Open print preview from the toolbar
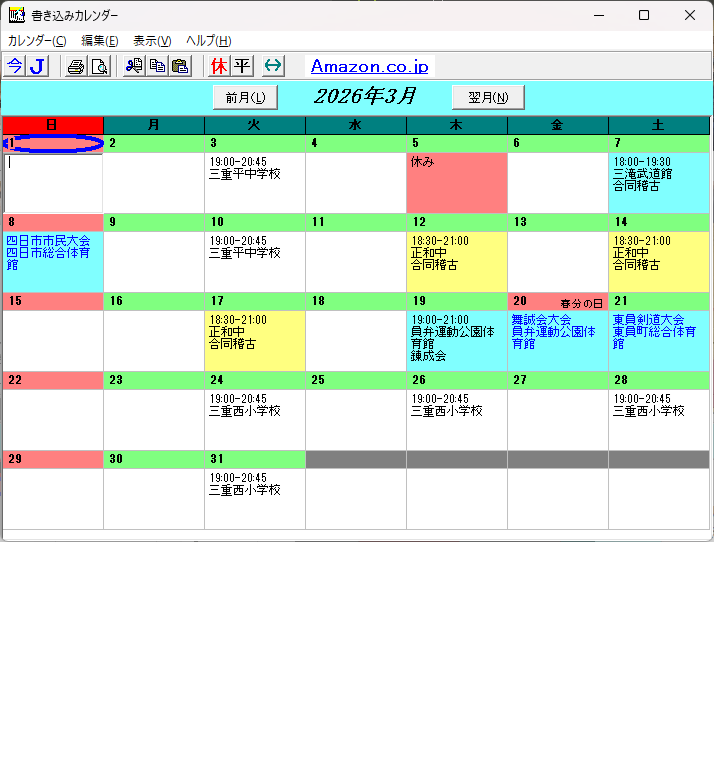714x777 pixels. click(x=99, y=66)
